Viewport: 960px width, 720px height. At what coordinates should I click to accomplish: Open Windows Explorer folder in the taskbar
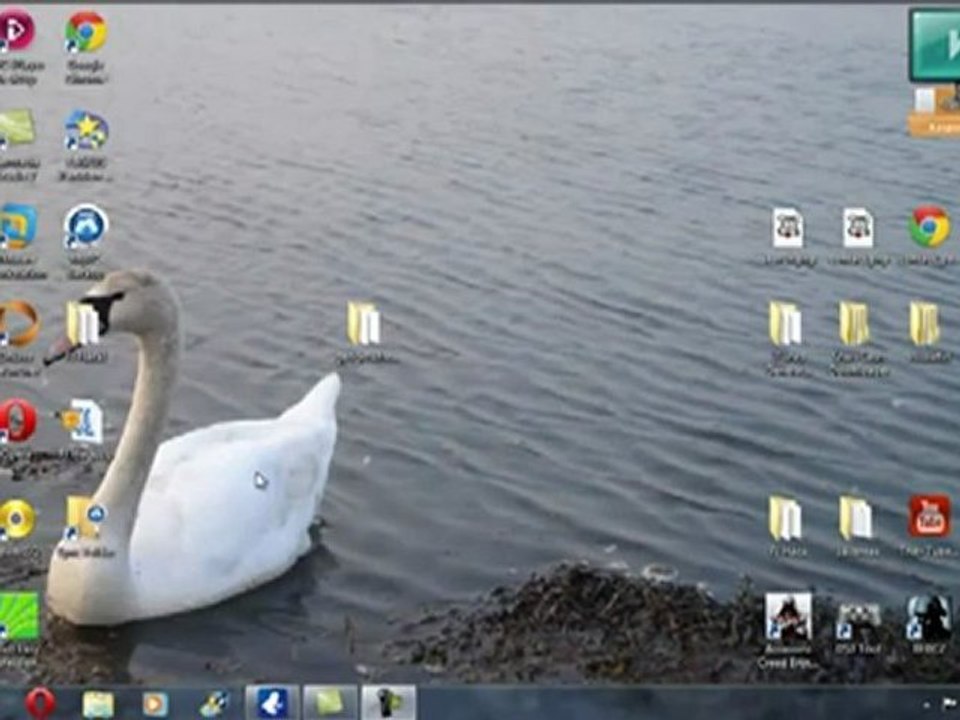98,704
